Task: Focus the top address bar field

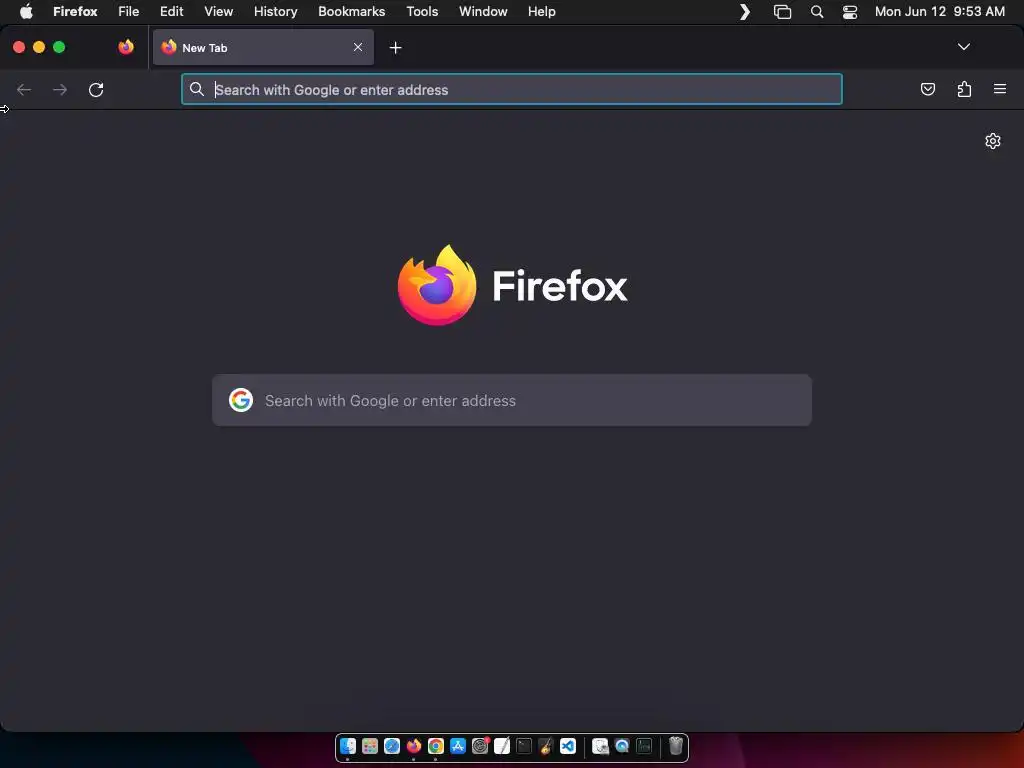Action: tap(512, 89)
